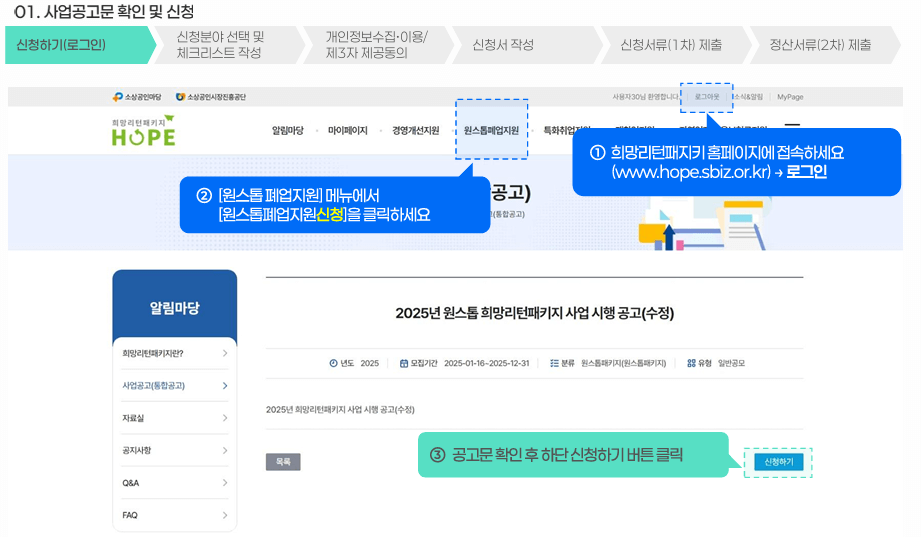
Task: Click the 01. 사업공고문 확인 및 신청 heading
Action: pyautogui.click(x=103, y=12)
